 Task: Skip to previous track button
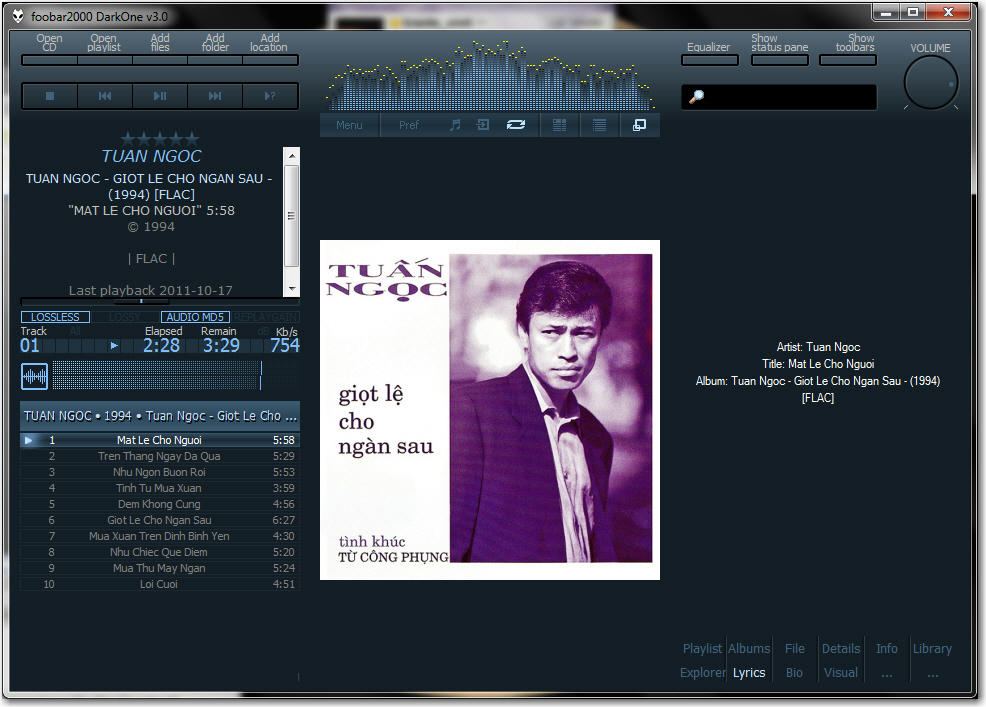pyautogui.click(x=105, y=96)
